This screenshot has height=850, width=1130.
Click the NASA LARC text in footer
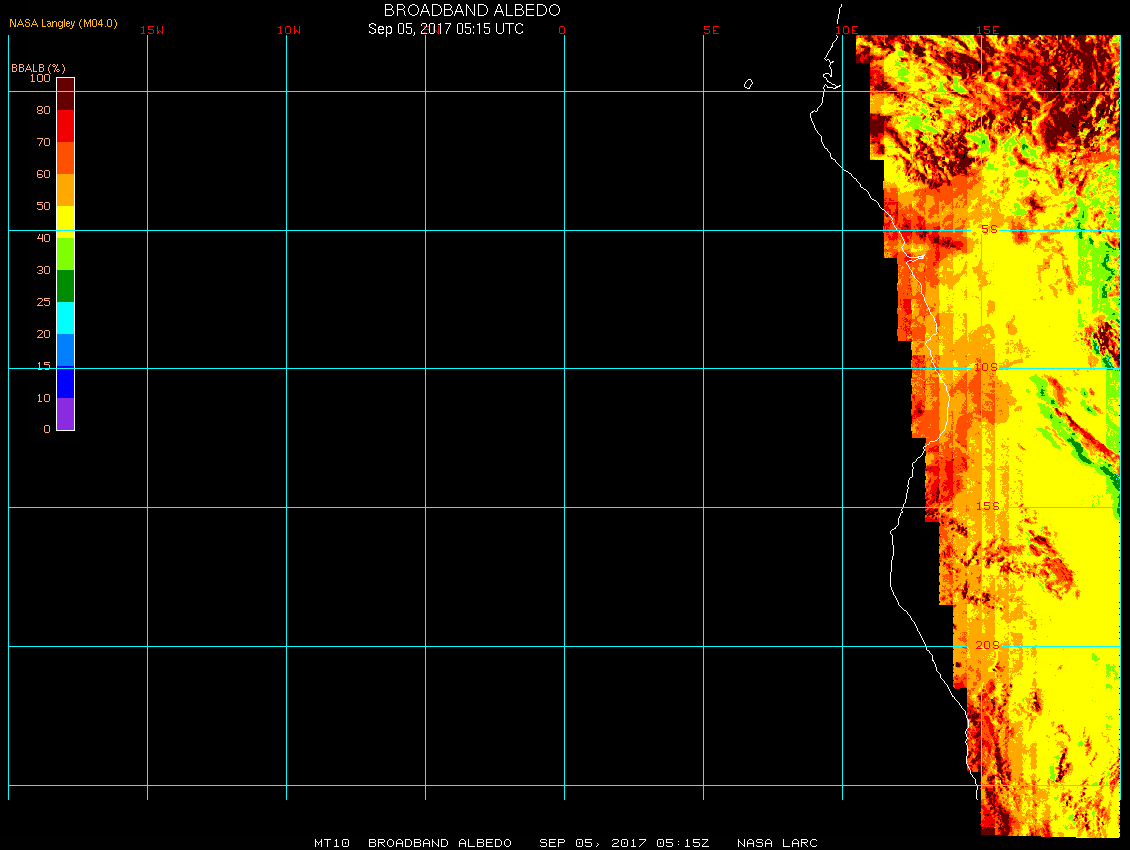777,843
